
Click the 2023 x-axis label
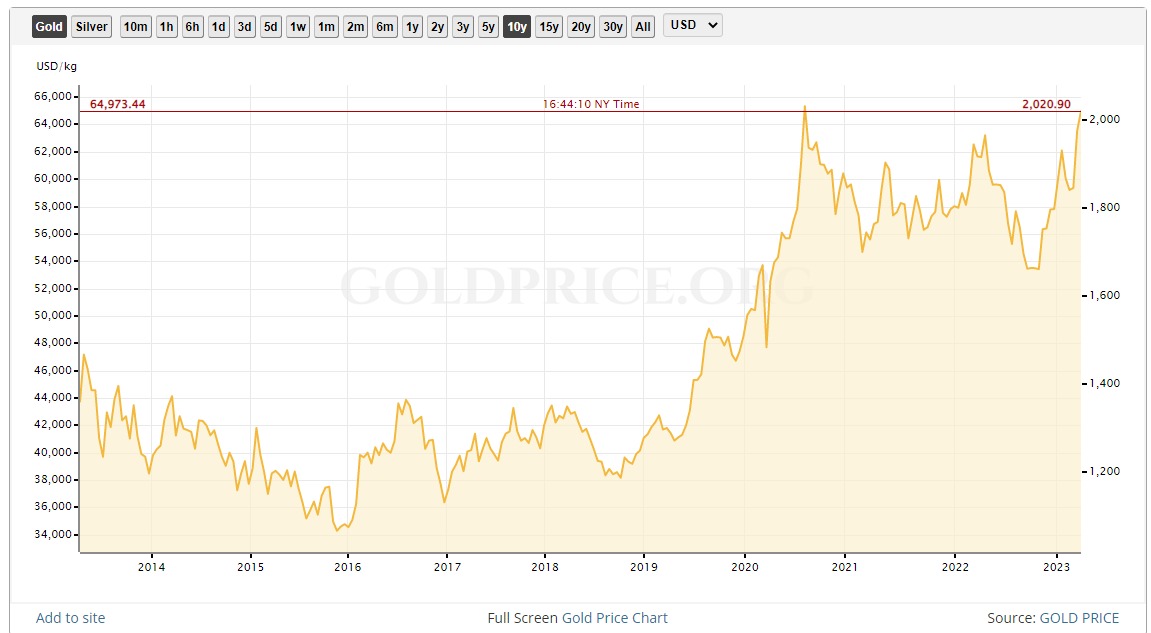pyautogui.click(x=1056, y=567)
